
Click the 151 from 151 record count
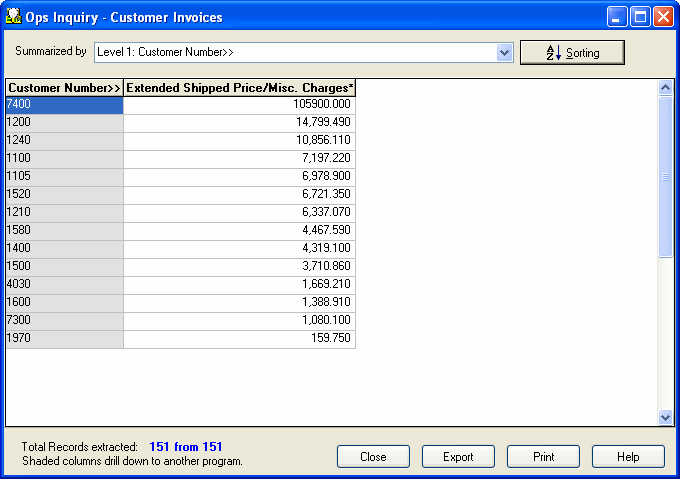[x=186, y=446]
